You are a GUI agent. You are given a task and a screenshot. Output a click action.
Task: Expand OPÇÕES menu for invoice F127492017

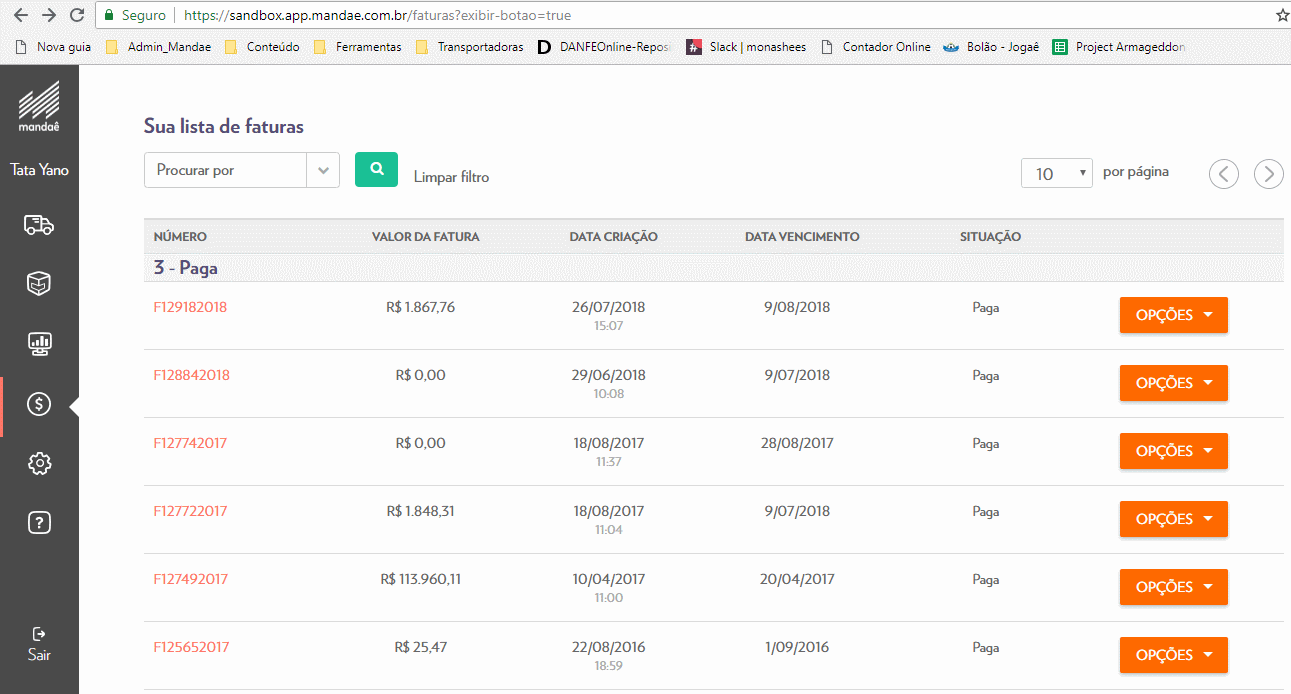[x=1173, y=587]
